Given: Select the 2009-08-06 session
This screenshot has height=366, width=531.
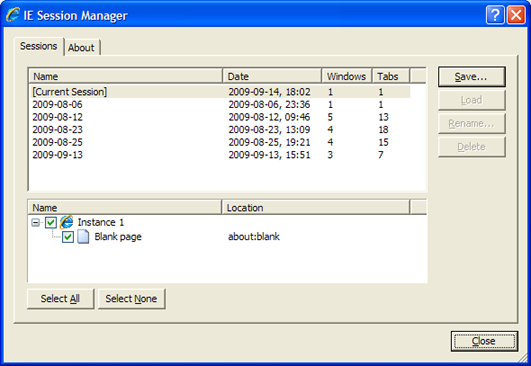Looking at the screenshot, I should [x=220, y=104].
